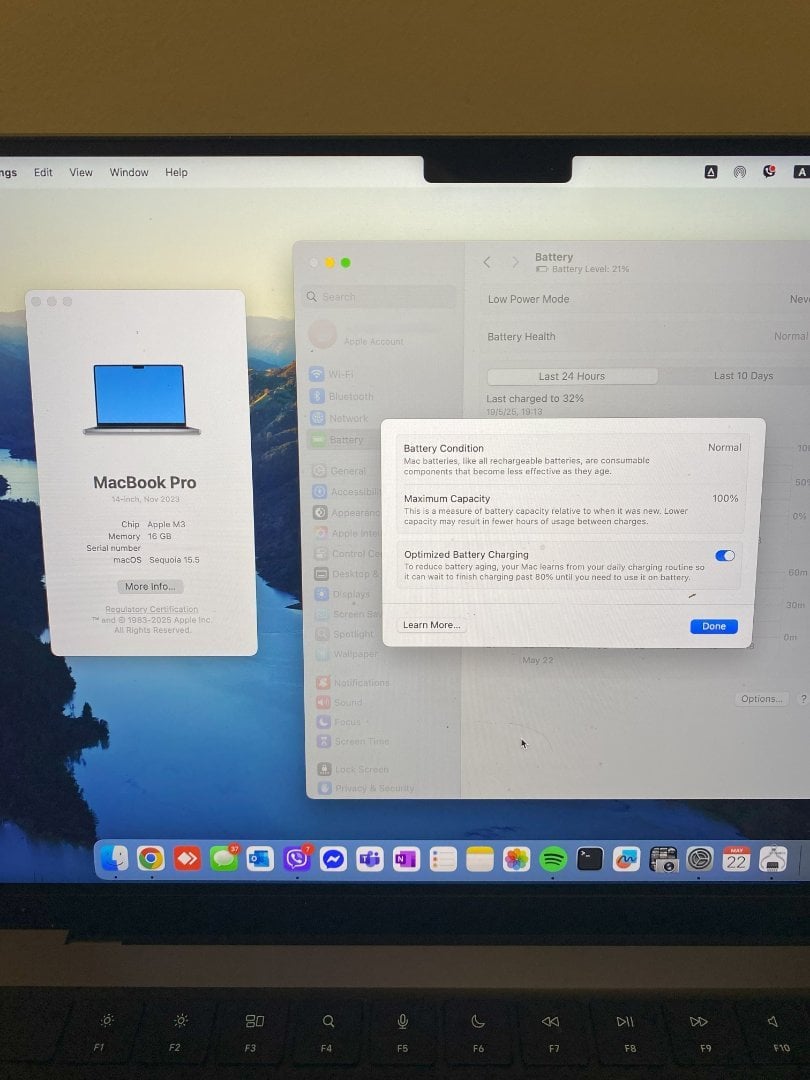Launch Google Chrome from the Dock
The height and width of the screenshot is (1080, 810).
[151, 858]
